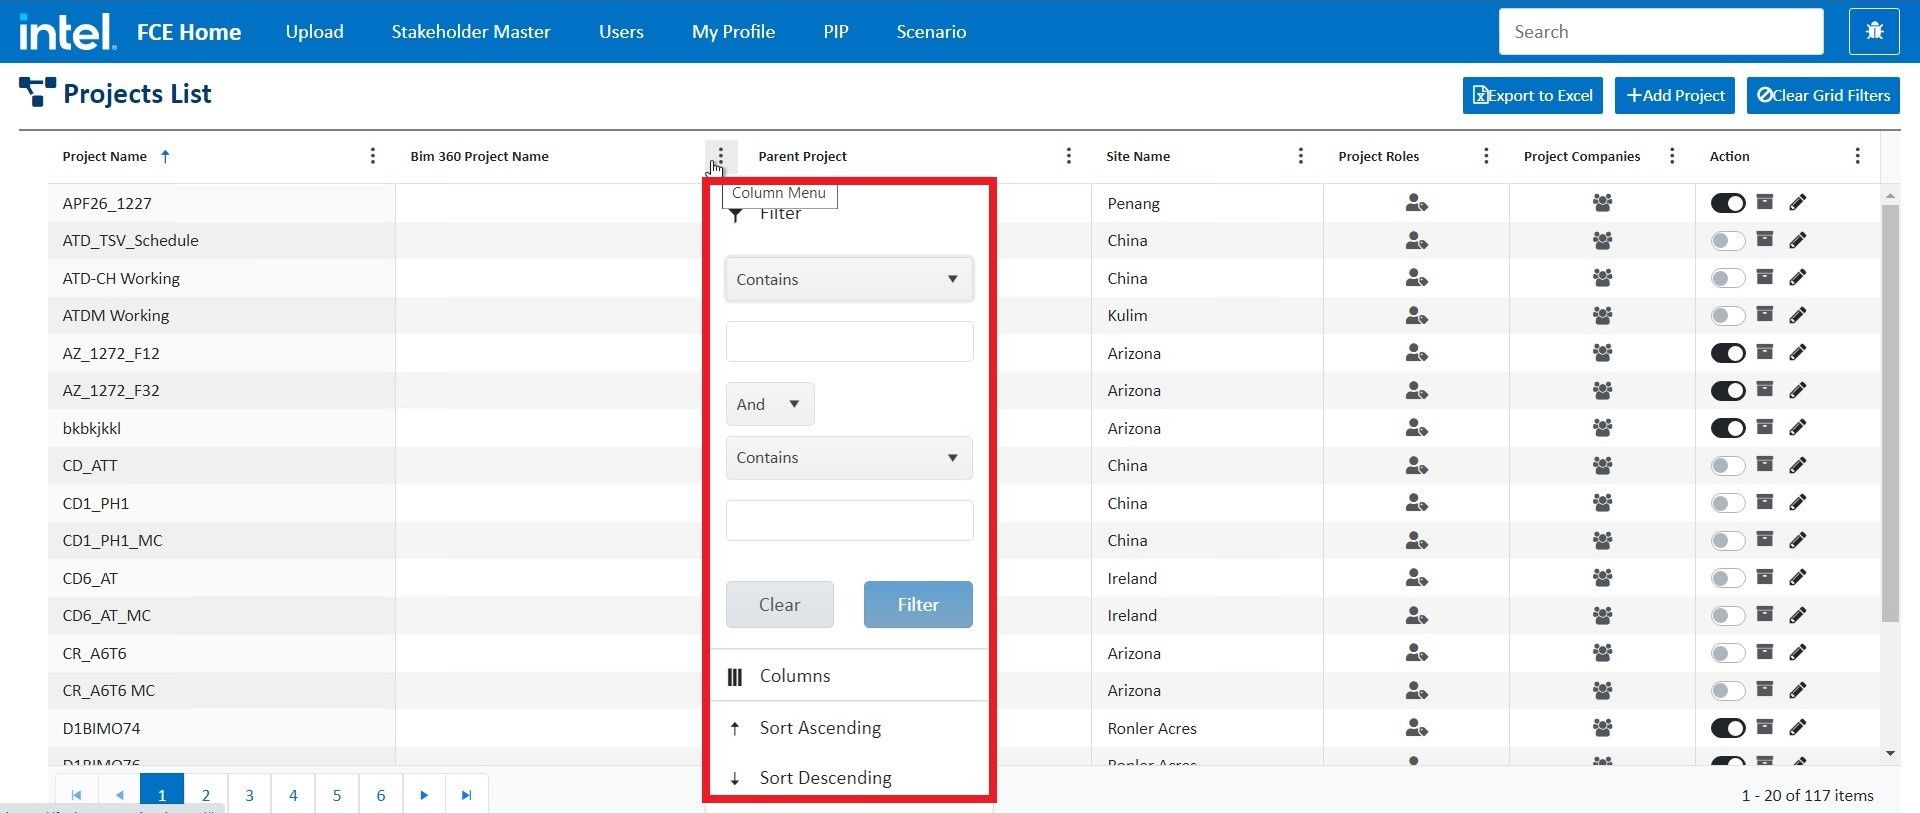
Task: Open Columns option in column menu
Action: coord(794,676)
